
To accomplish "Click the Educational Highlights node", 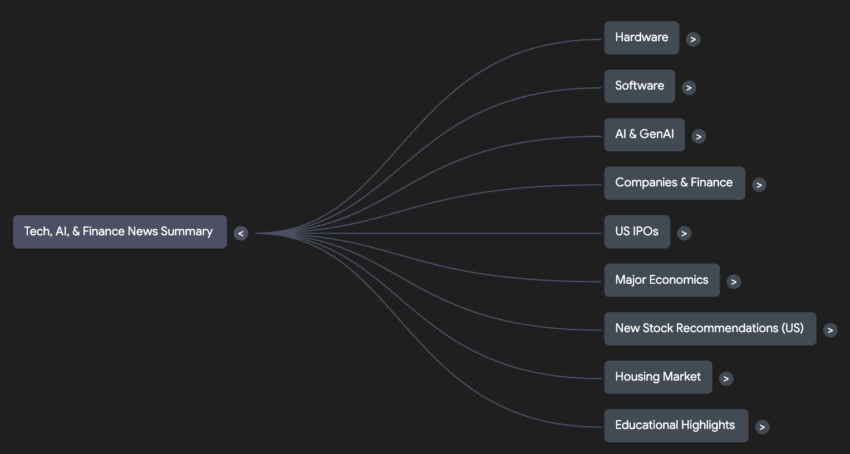I will pos(675,425).
